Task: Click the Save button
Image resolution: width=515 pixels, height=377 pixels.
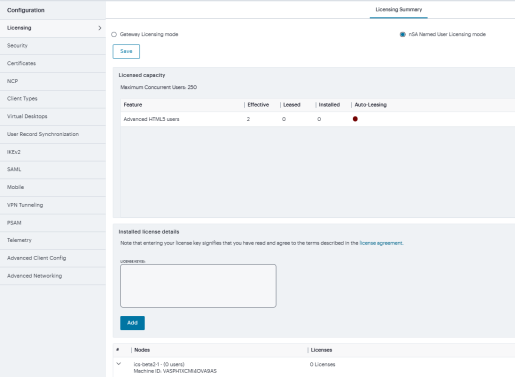Action: pos(126,51)
